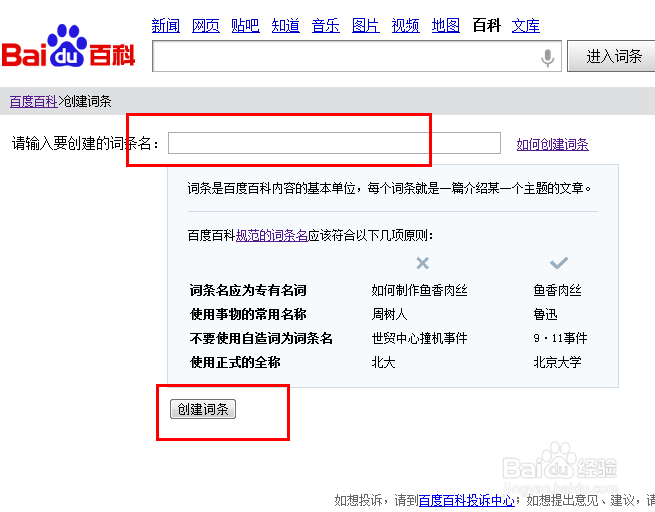Click the 创建词条 button

point(203,409)
